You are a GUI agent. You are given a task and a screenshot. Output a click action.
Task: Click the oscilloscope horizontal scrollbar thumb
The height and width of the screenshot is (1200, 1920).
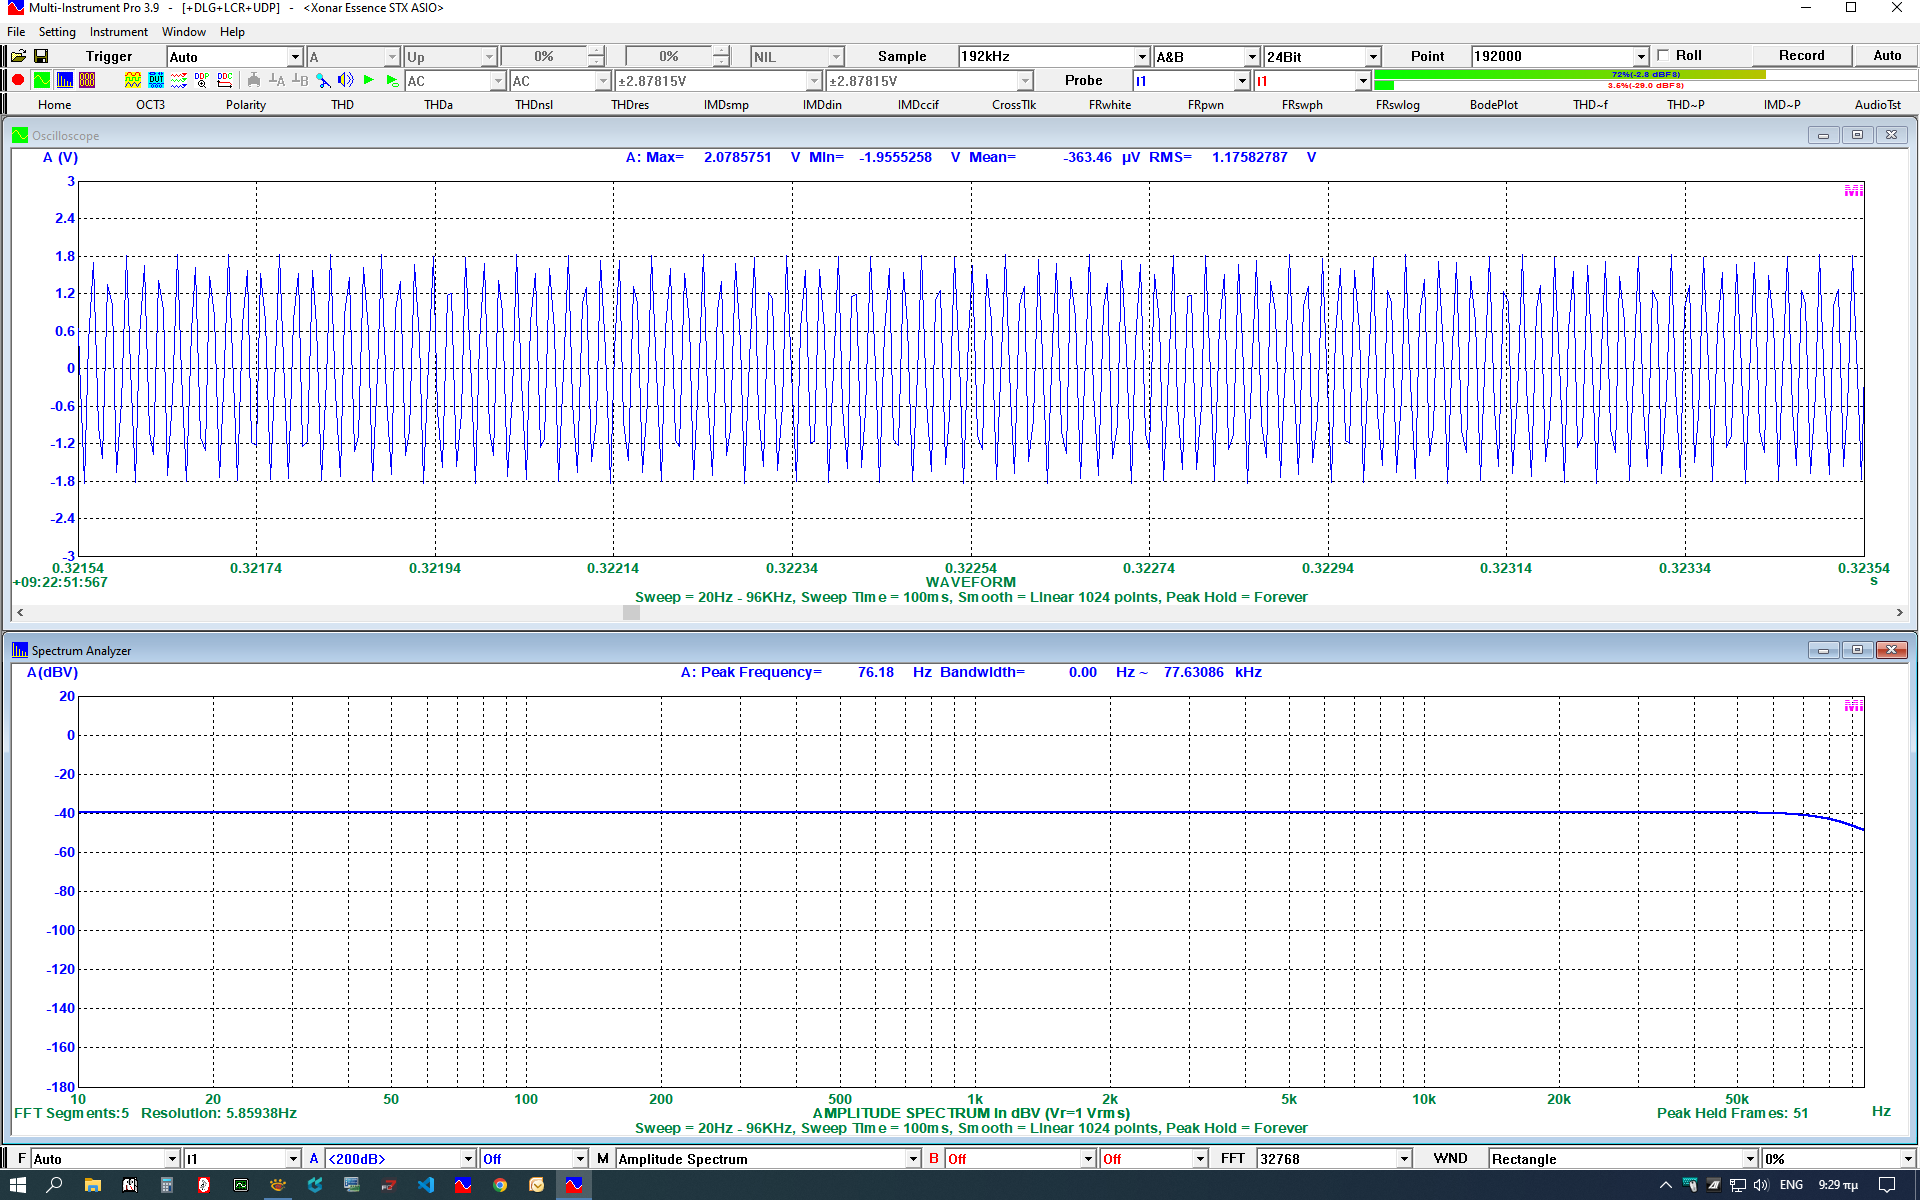[631, 612]
